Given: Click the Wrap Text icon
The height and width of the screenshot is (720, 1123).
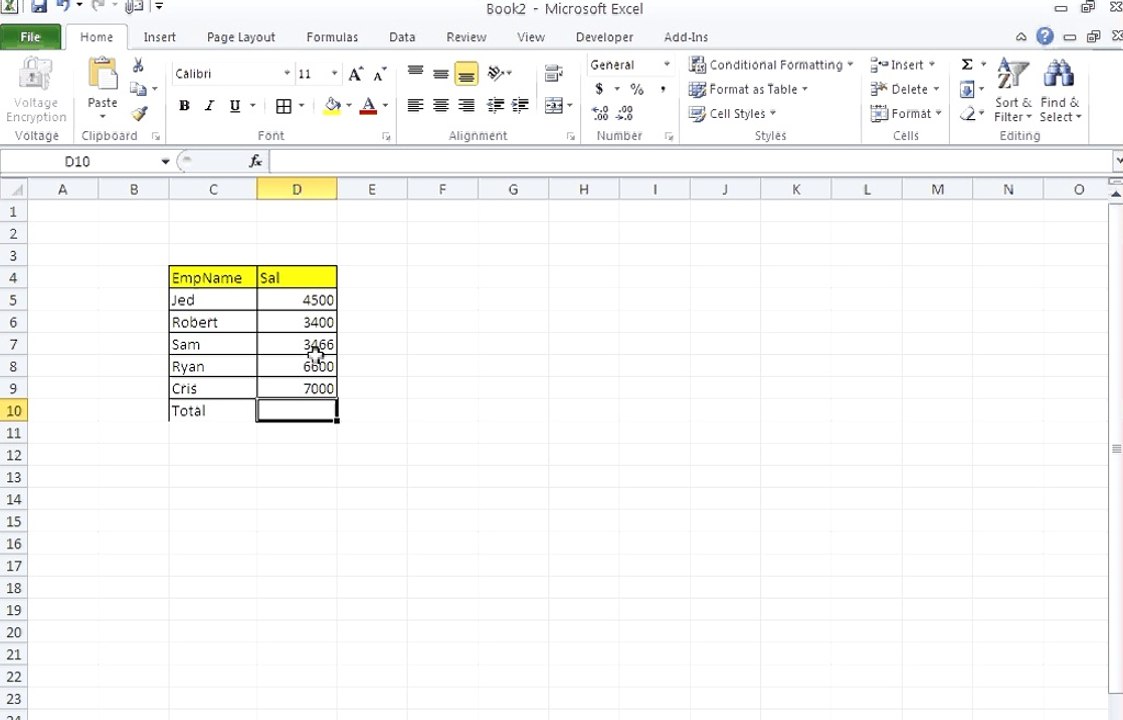Looking at the screenshot, I should point(553,72).
